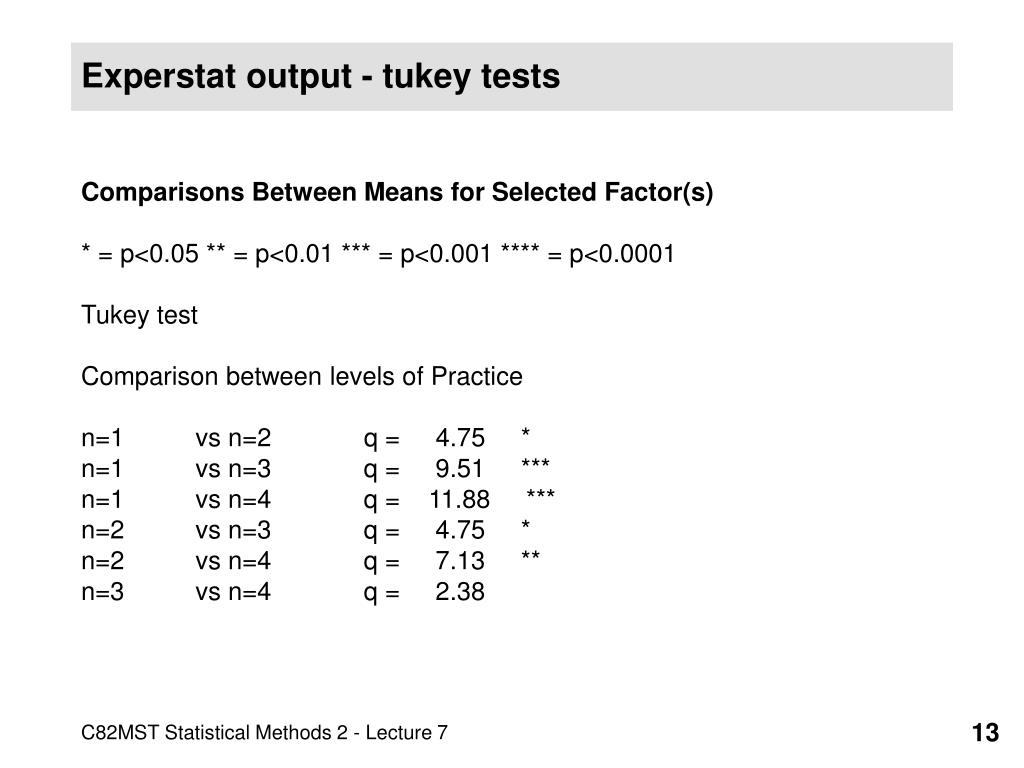This screenshot has height=768, width=1024.
Task: Click 'p<0.0001' in the legend
Action: (621, 254)
